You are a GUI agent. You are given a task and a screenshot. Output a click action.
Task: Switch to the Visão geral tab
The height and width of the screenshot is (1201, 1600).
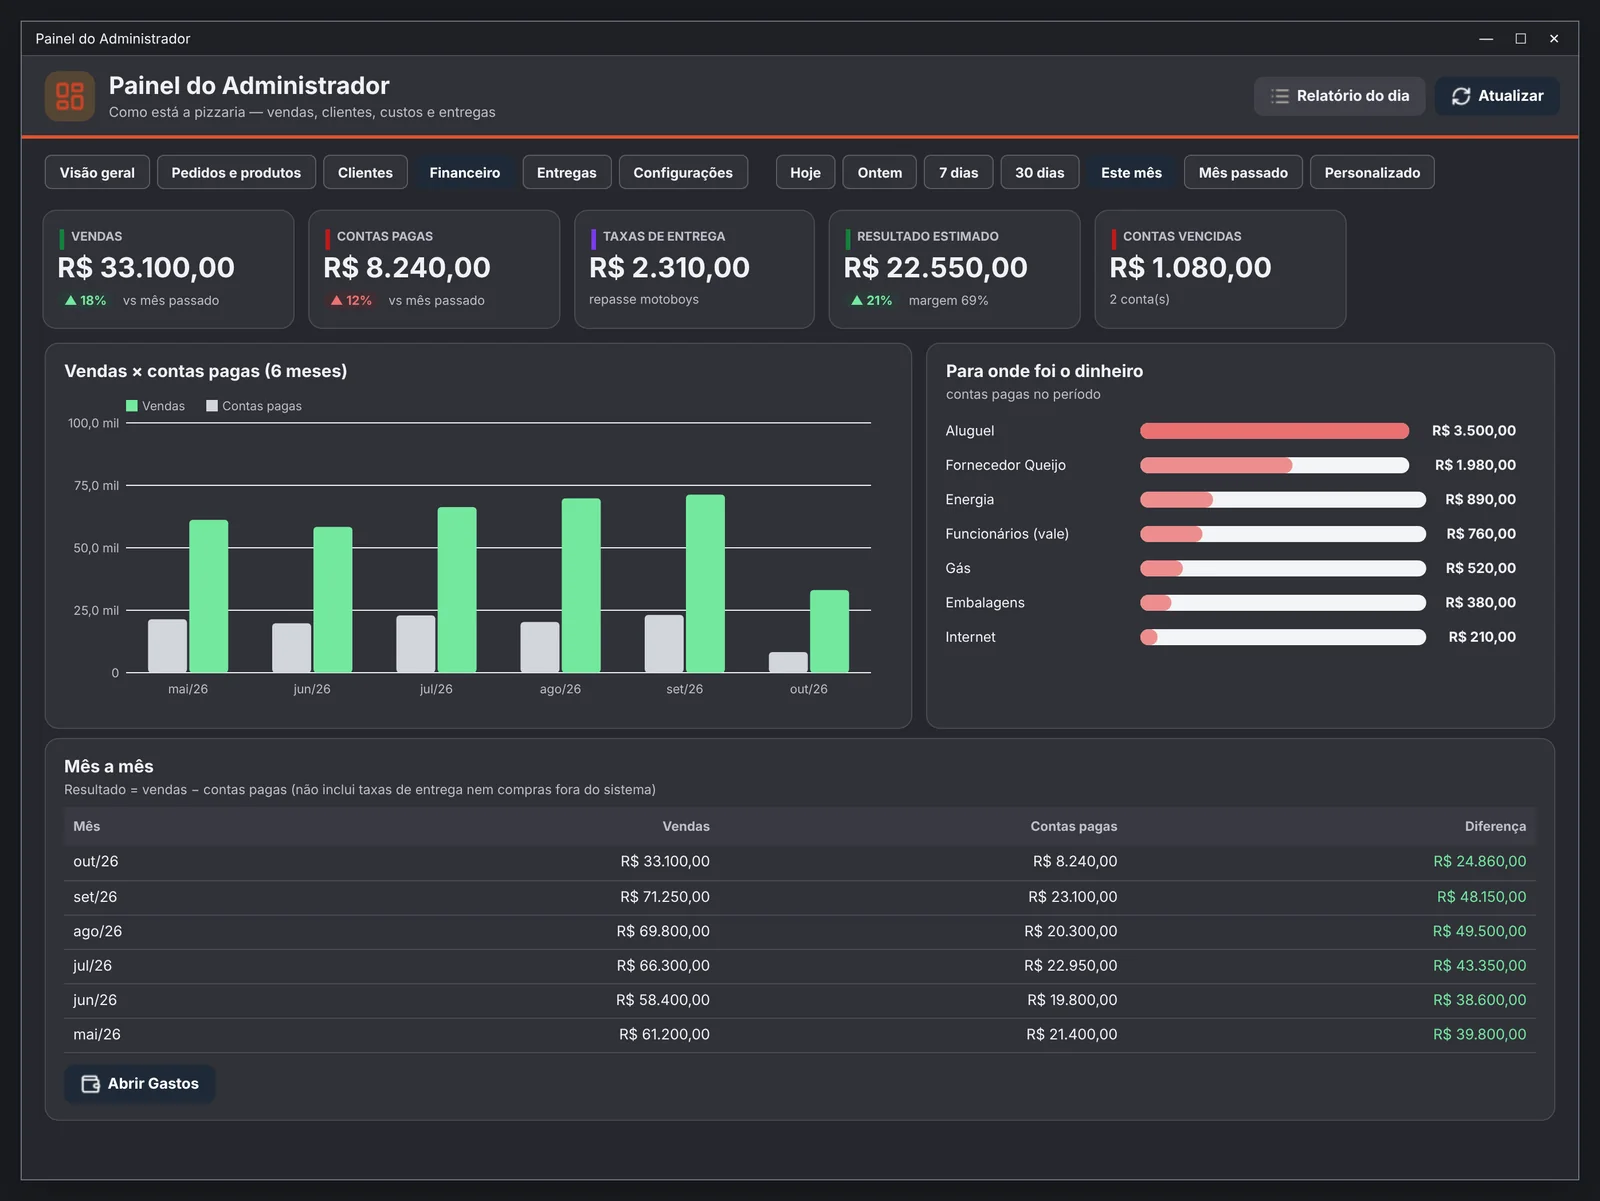(97, 172)
